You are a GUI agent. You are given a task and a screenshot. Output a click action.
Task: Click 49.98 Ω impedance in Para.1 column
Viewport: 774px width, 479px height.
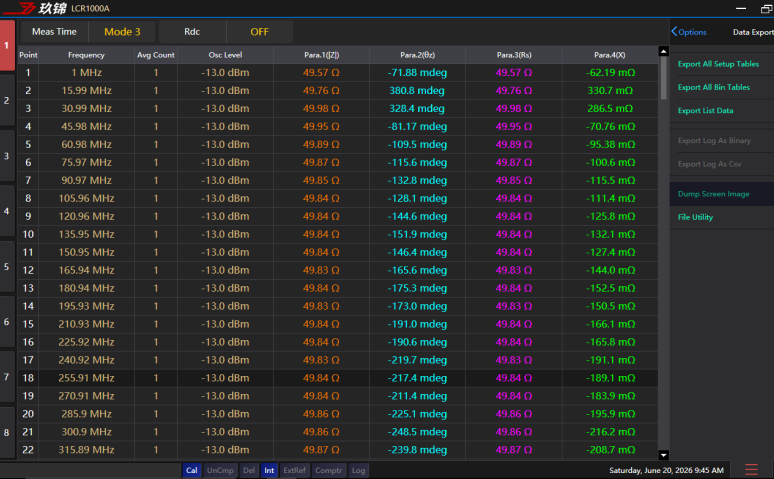tap(321, 109)
